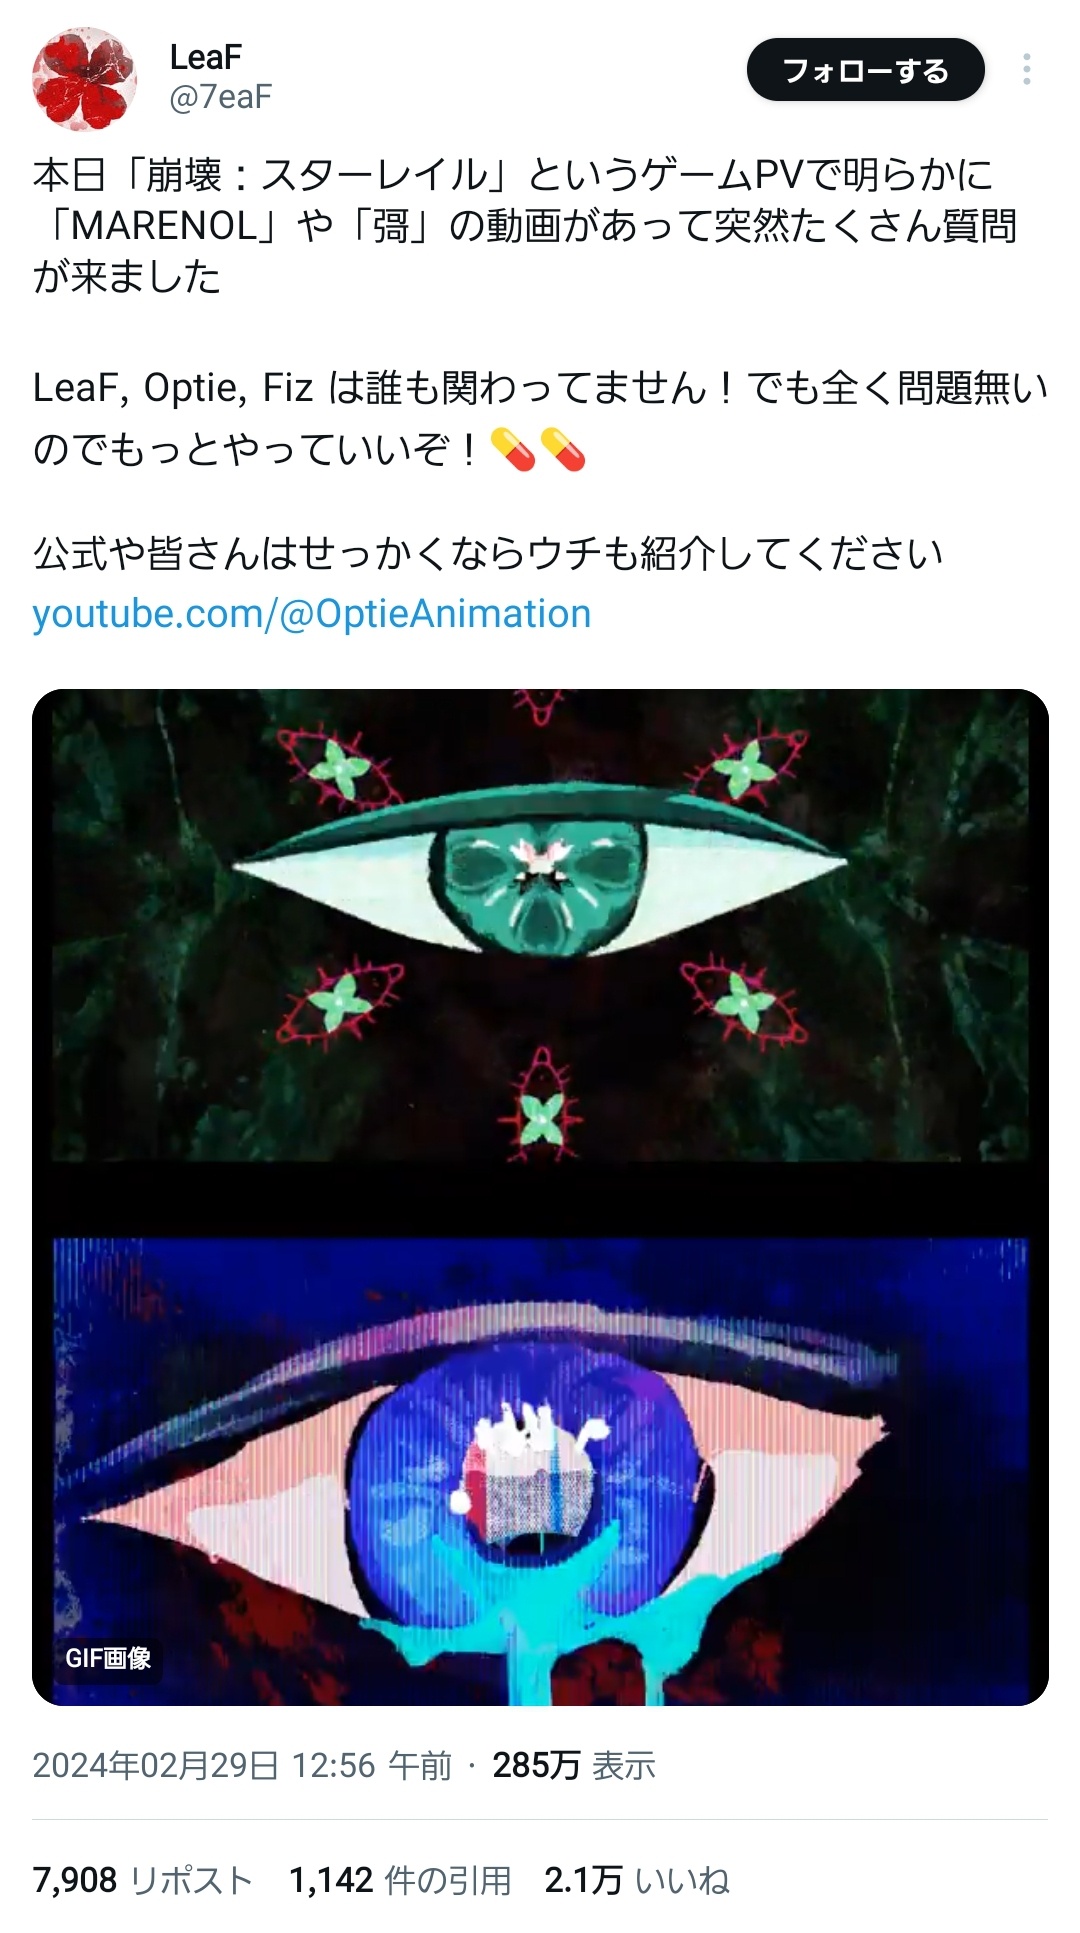Tap the black bar between the GIF's two frames
The height and width of the screenshot is (1933, 1080).
(540, 1199)
